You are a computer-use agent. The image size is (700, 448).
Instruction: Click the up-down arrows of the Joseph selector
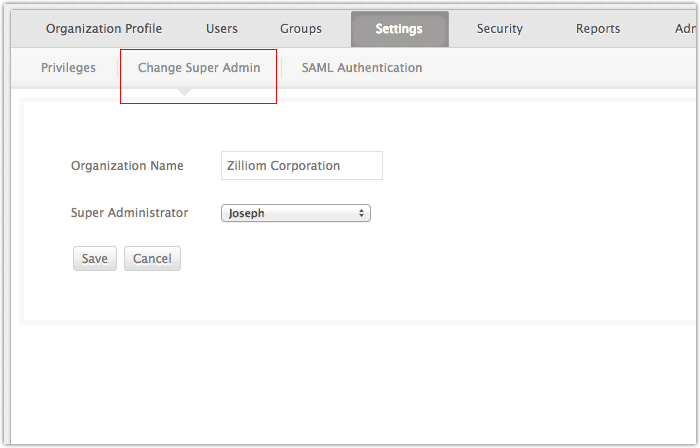coord(361,213)
